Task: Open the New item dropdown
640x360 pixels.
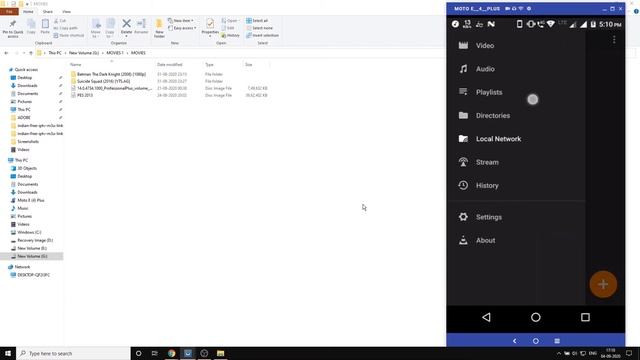Action: pos(180,20)
